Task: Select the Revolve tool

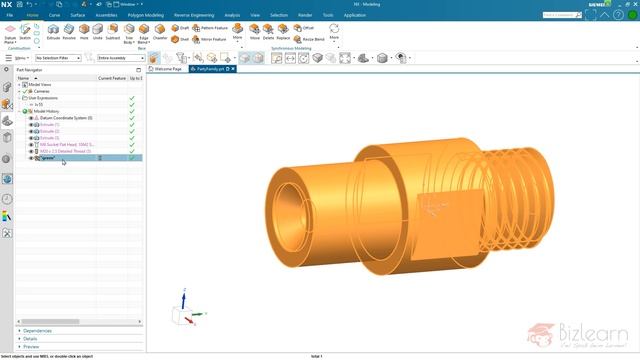Action: 69,32
